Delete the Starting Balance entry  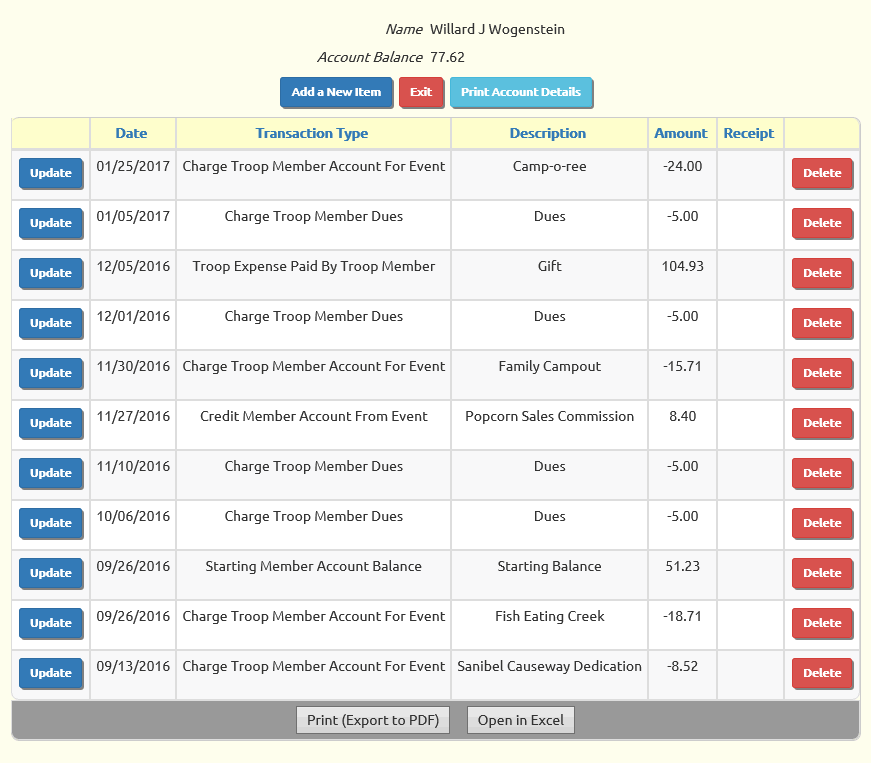(822, 573)
